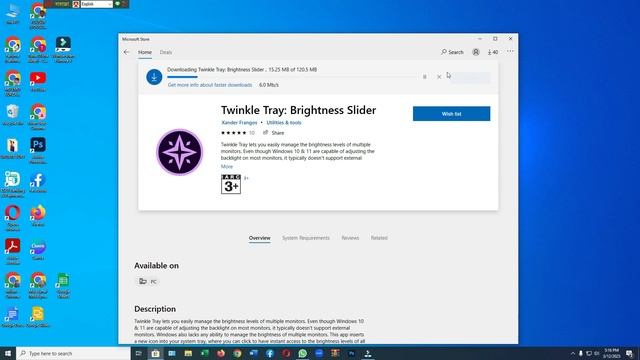Viewport: 640px width, 360px height.
Task: Open the Facebook desktop shortcut
Action: (x=38, y=182)
